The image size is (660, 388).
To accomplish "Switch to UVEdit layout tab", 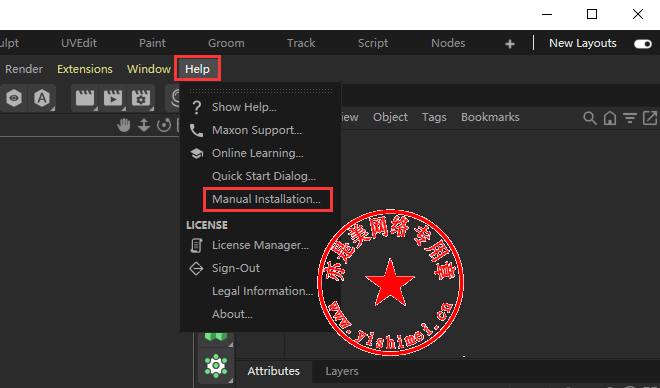I will (x=79, y=43).
